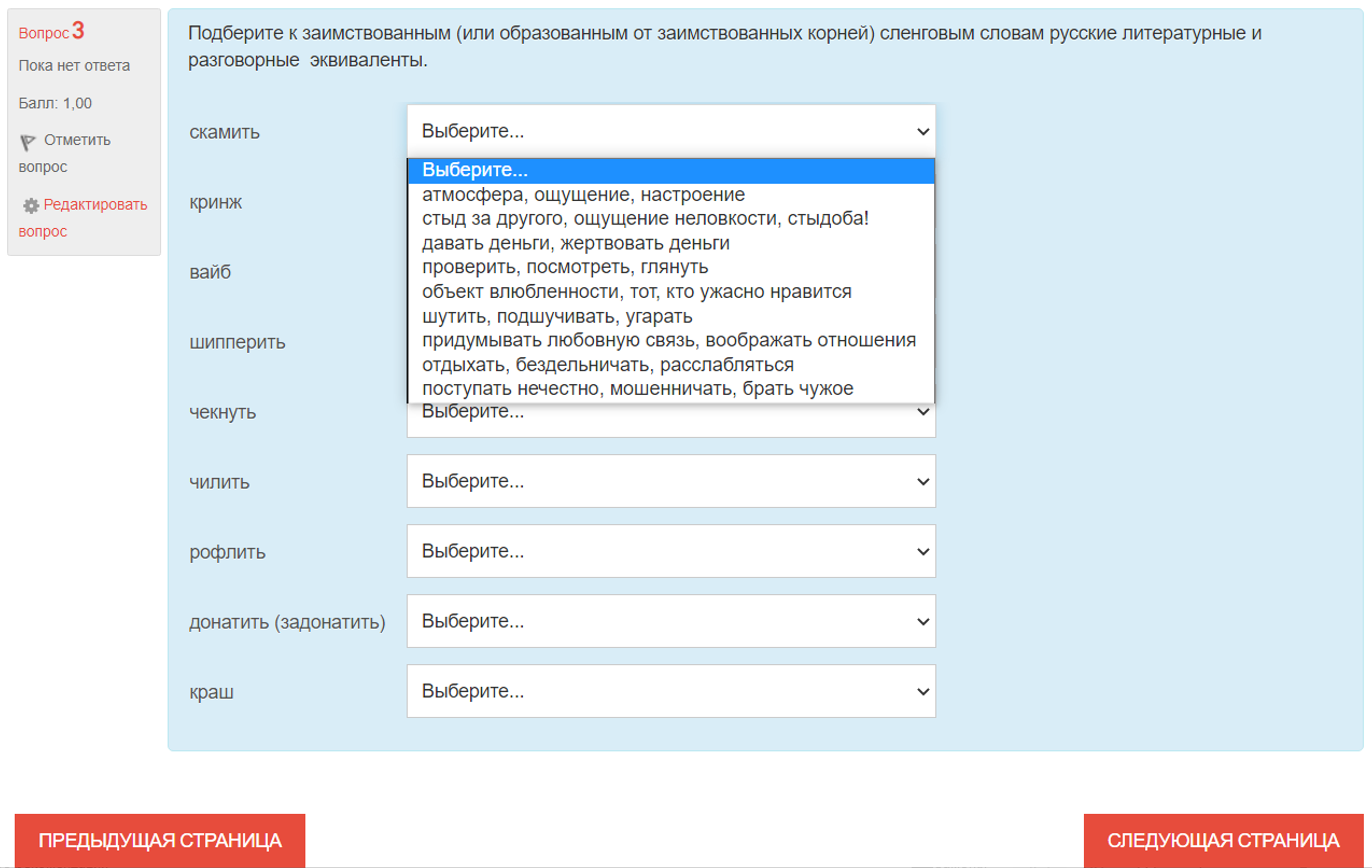Click the чилить label
The image size is (1372, 868).
(219, 482)
